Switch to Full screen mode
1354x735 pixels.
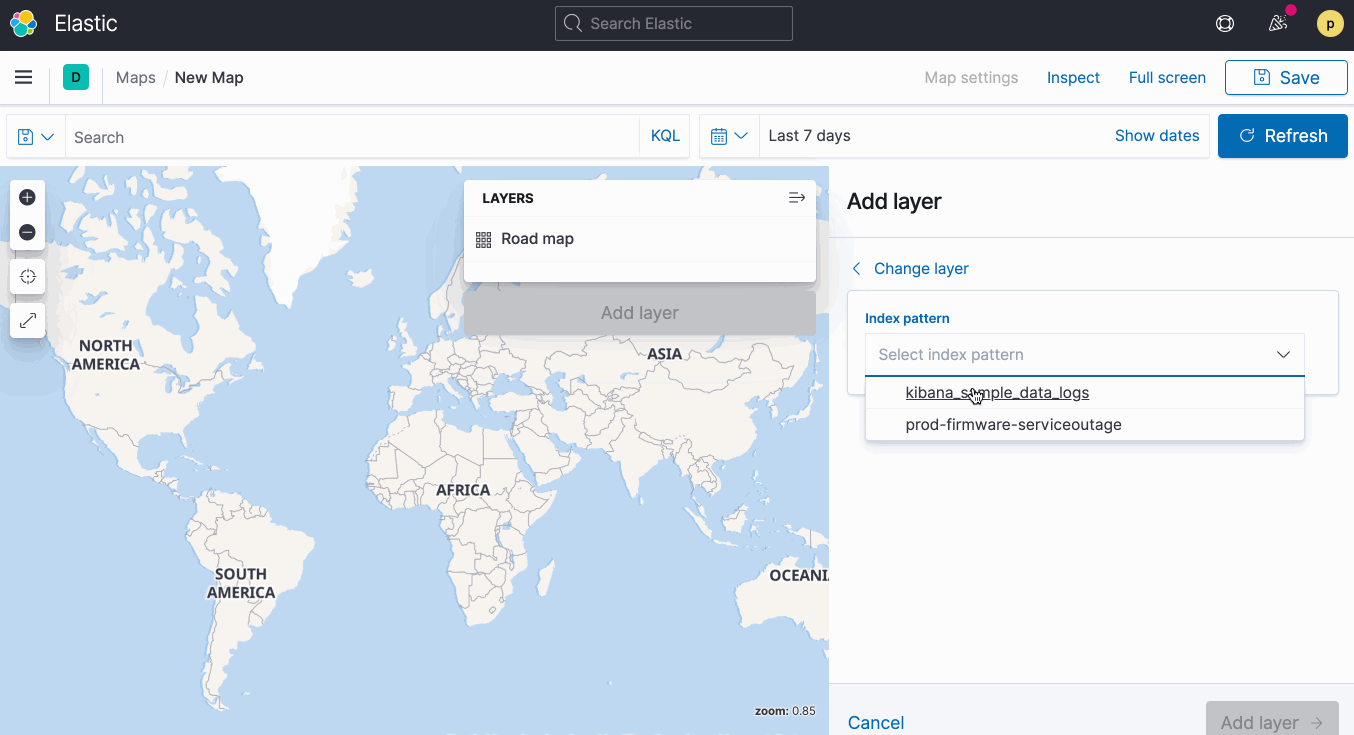click(1167, 77)
